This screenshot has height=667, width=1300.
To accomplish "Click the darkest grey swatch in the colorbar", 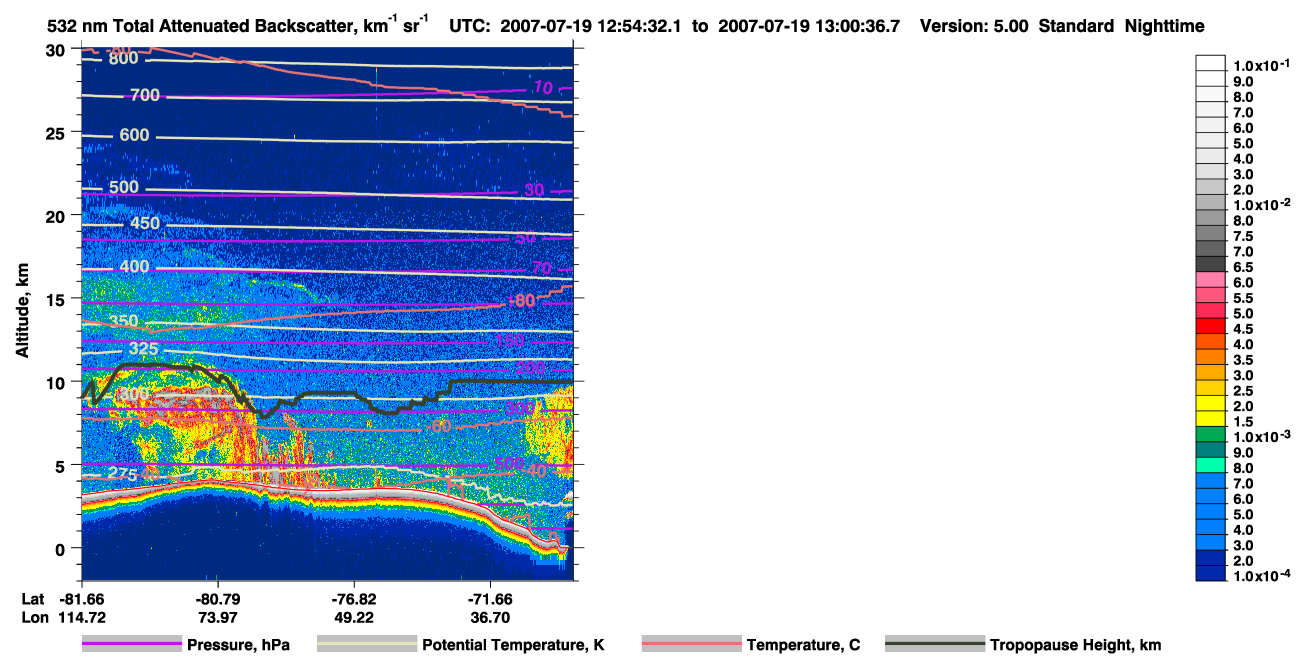I will pos(1211,263).
